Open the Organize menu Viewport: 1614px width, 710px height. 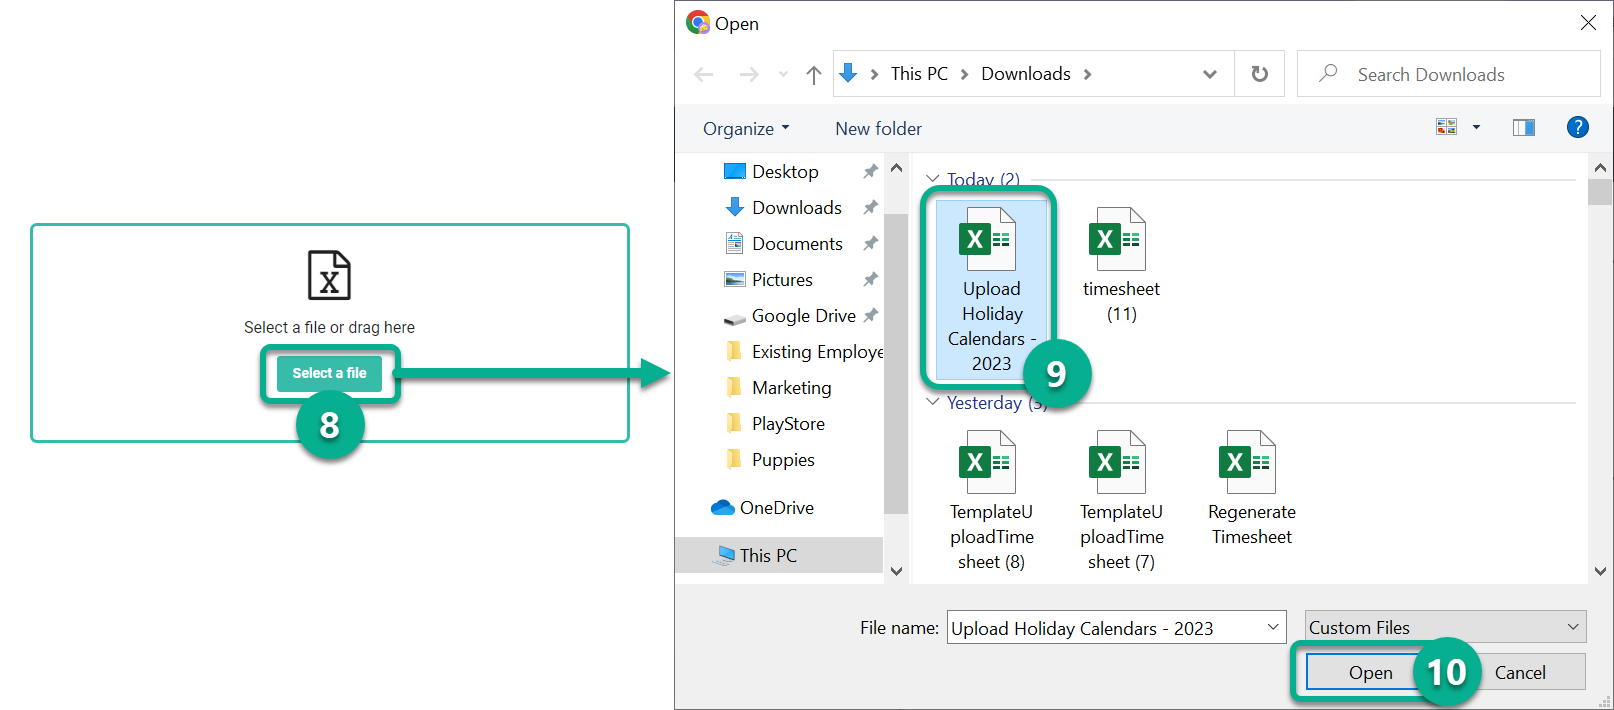(745, 128)
